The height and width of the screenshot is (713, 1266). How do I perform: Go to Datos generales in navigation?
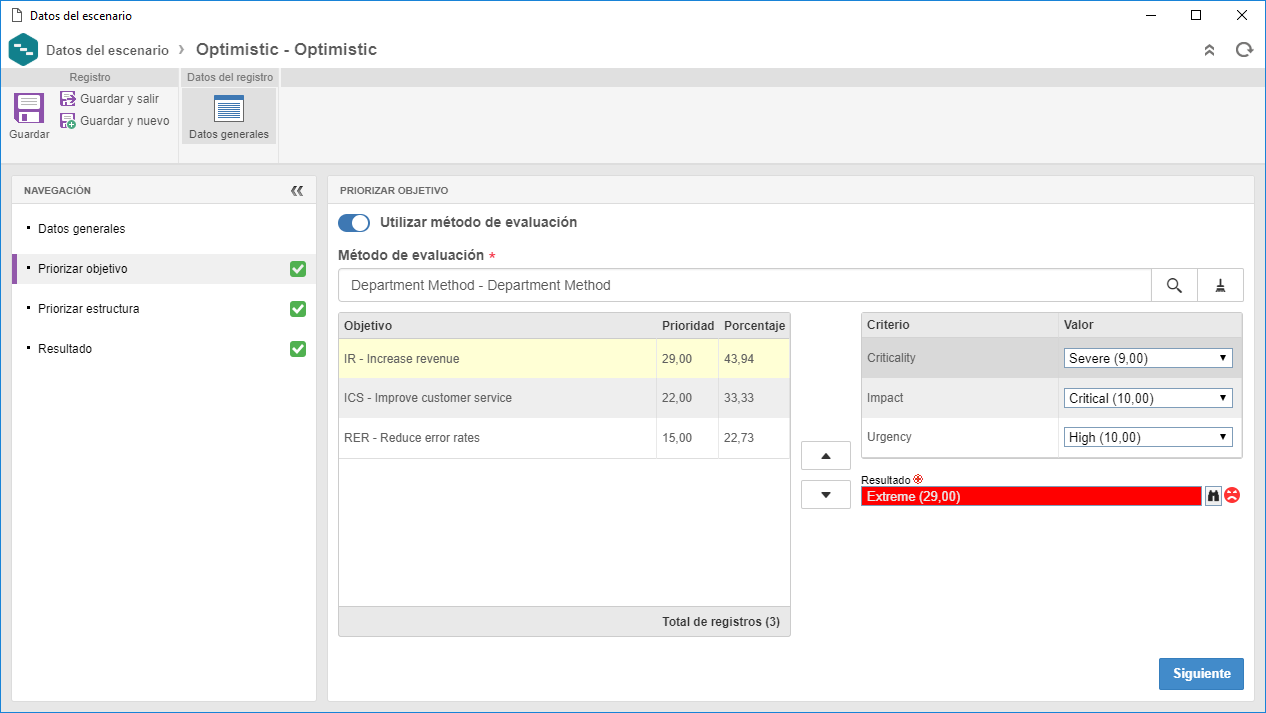(x=164, y=229)
